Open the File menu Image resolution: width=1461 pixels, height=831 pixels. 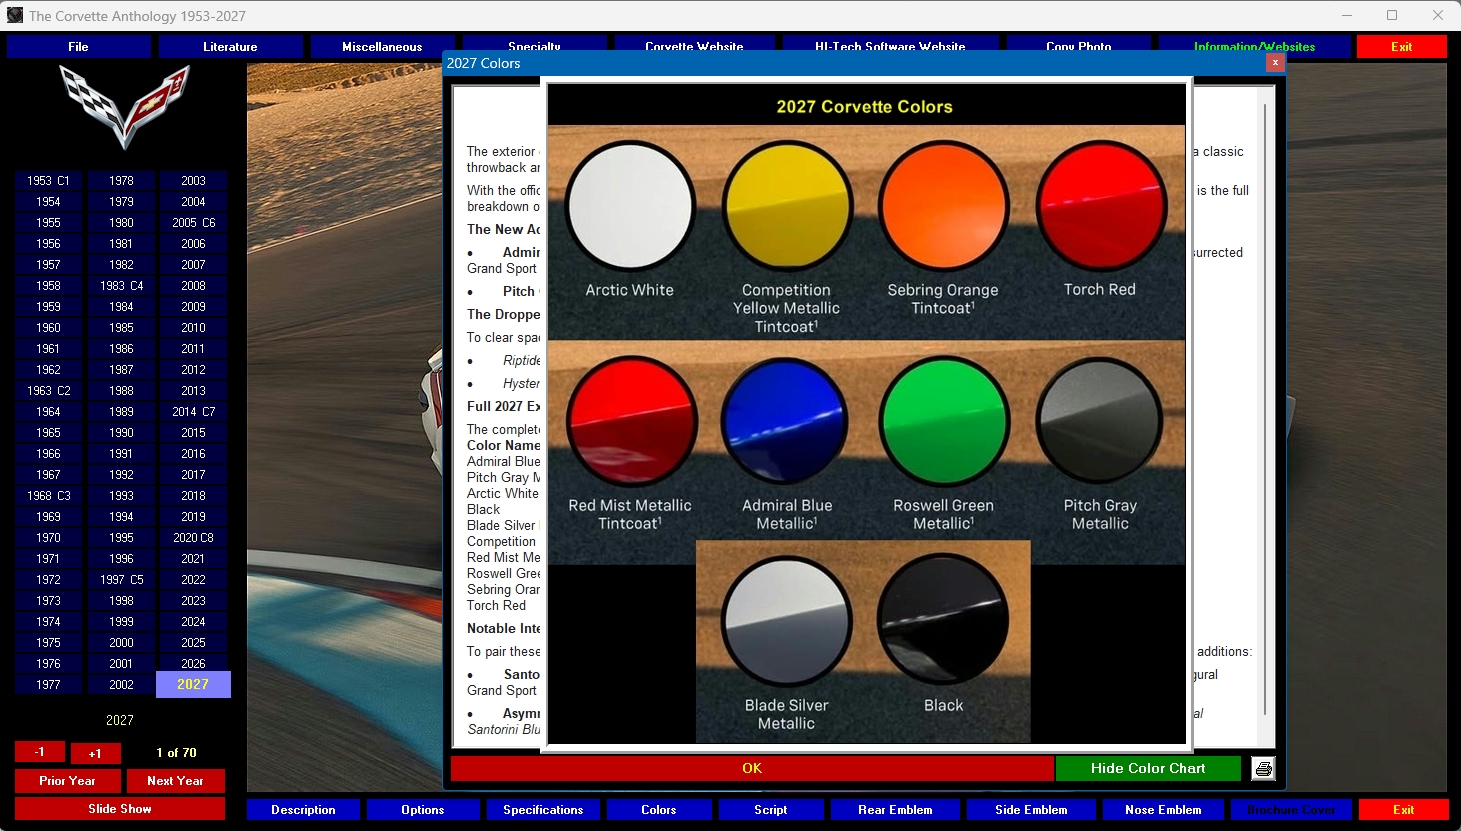pyautogui.click(x=78, y=47)
